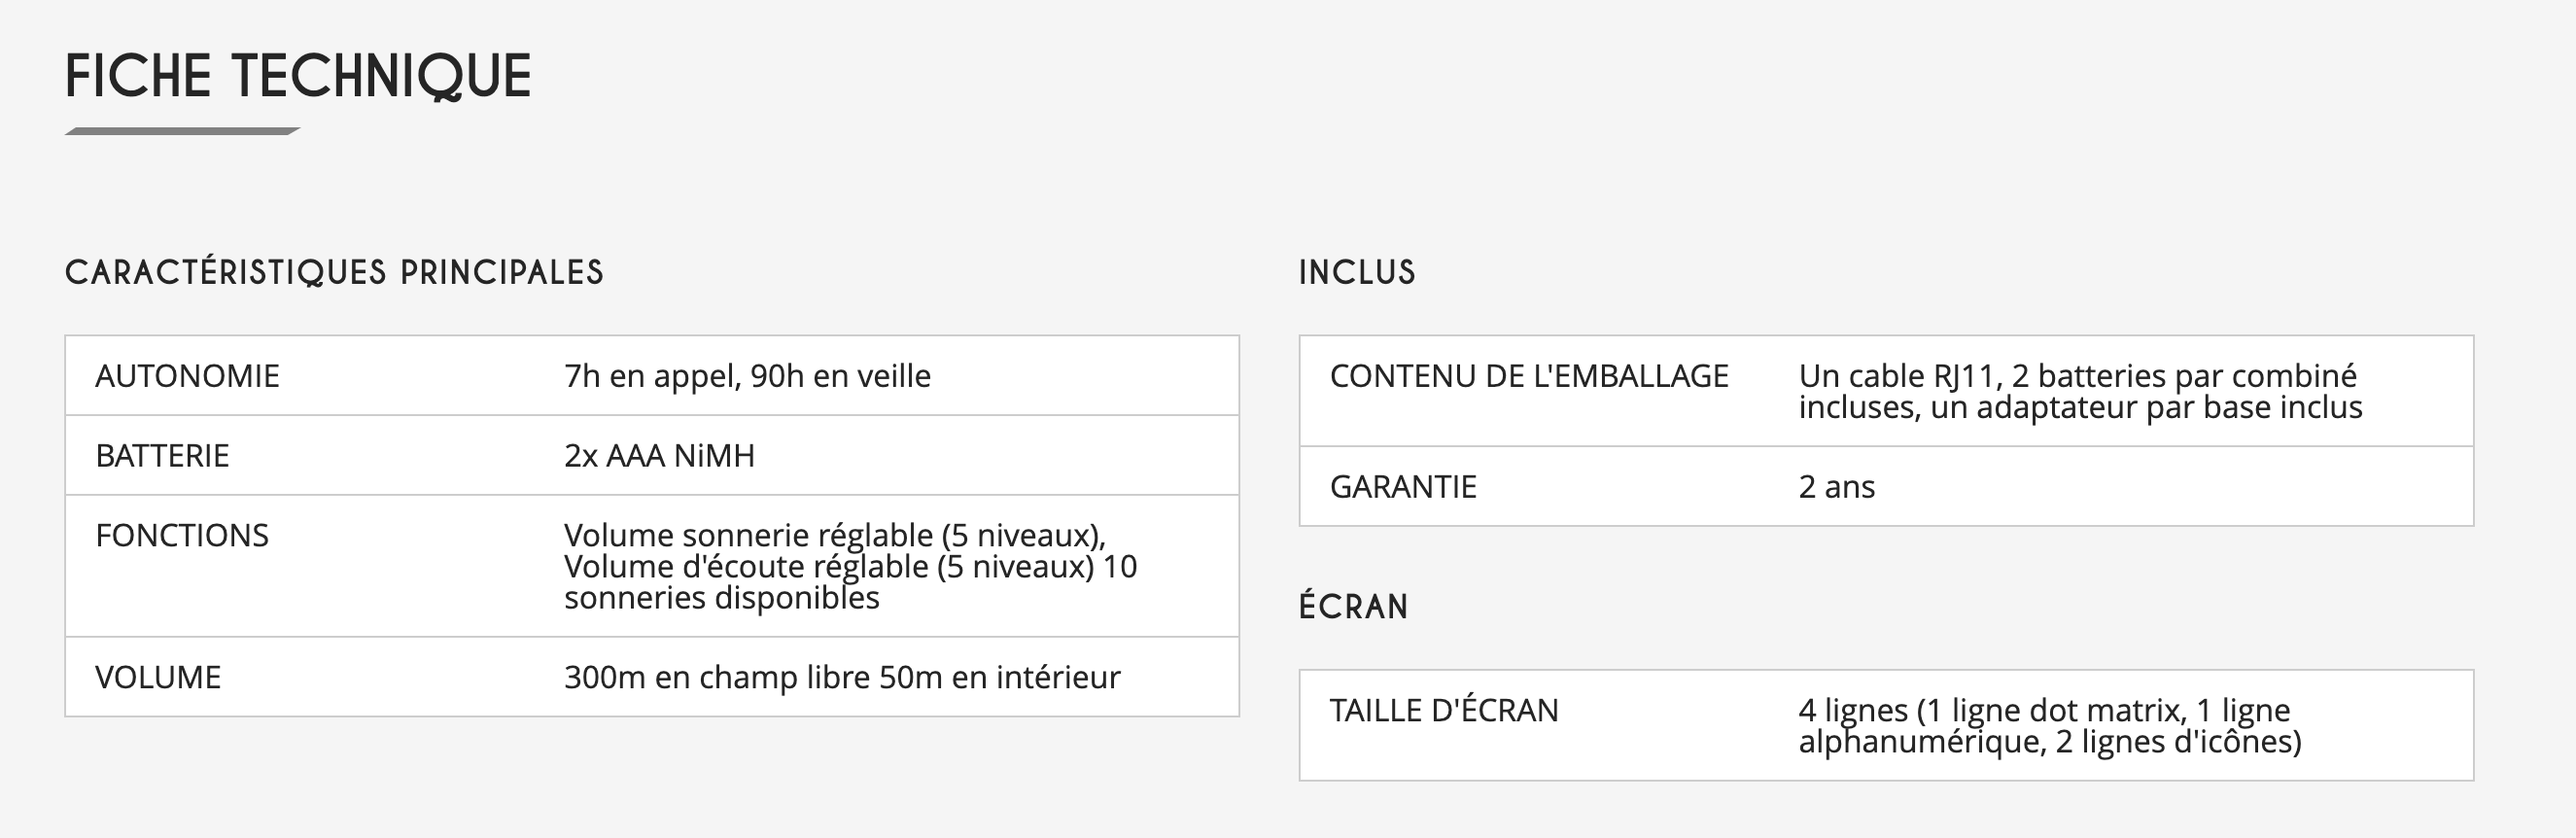The image size is (2576, 838).
Task: Select the CARACTÉRISTIQUES PRINCIPALES section title
Action: tap(334, 272)
